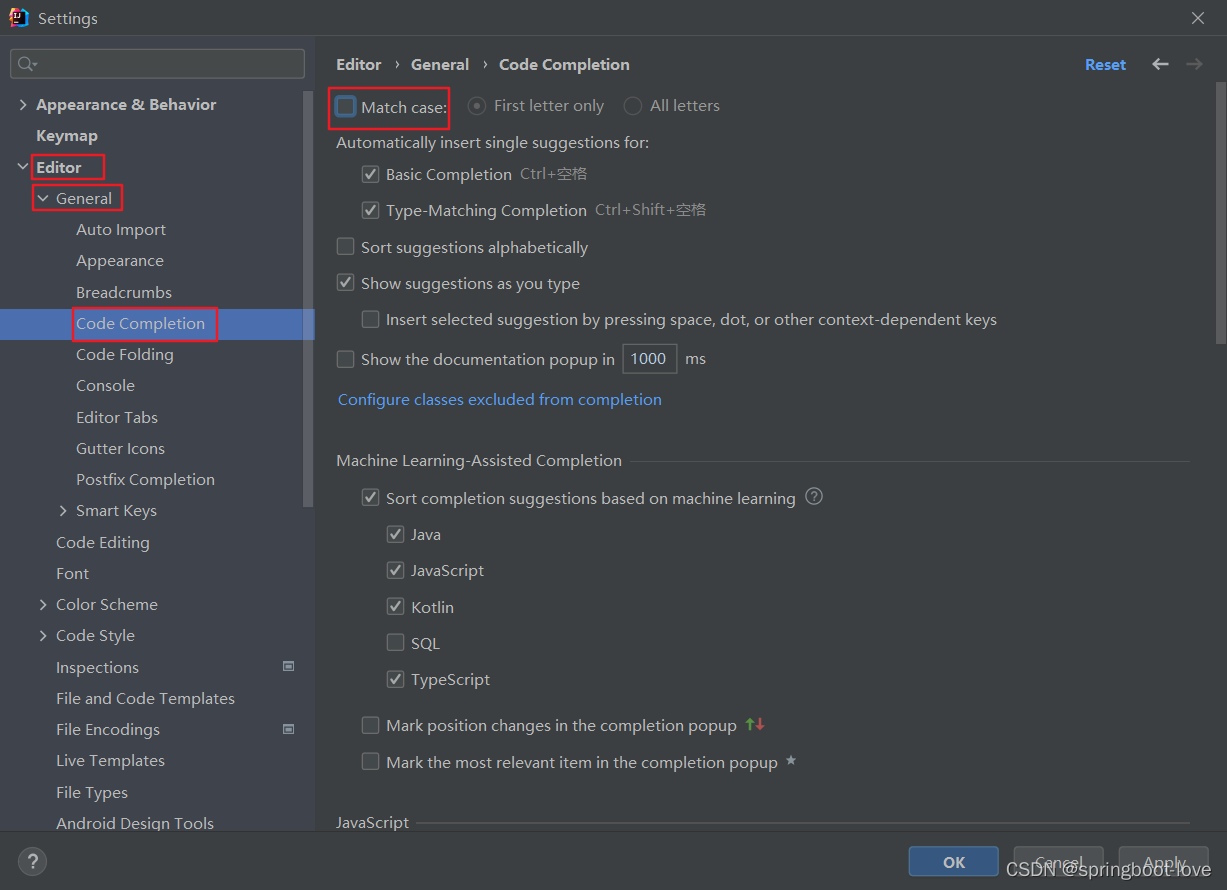Open Android Design Tools settings

click(x=135, y=823)
